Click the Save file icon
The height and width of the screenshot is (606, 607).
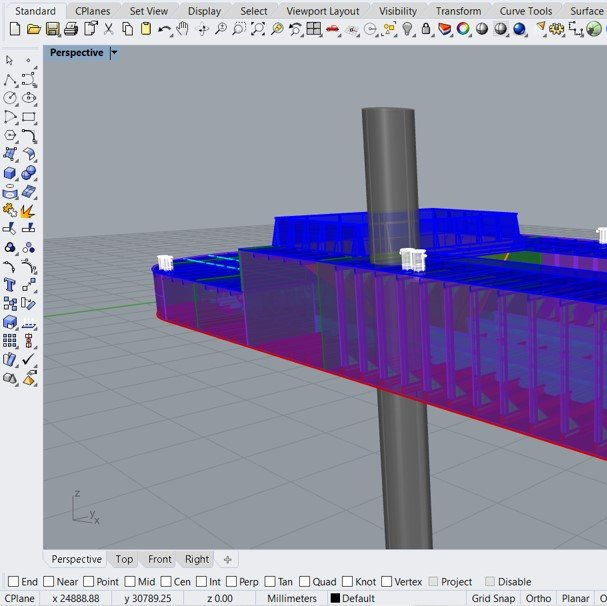tap(52, 29)
